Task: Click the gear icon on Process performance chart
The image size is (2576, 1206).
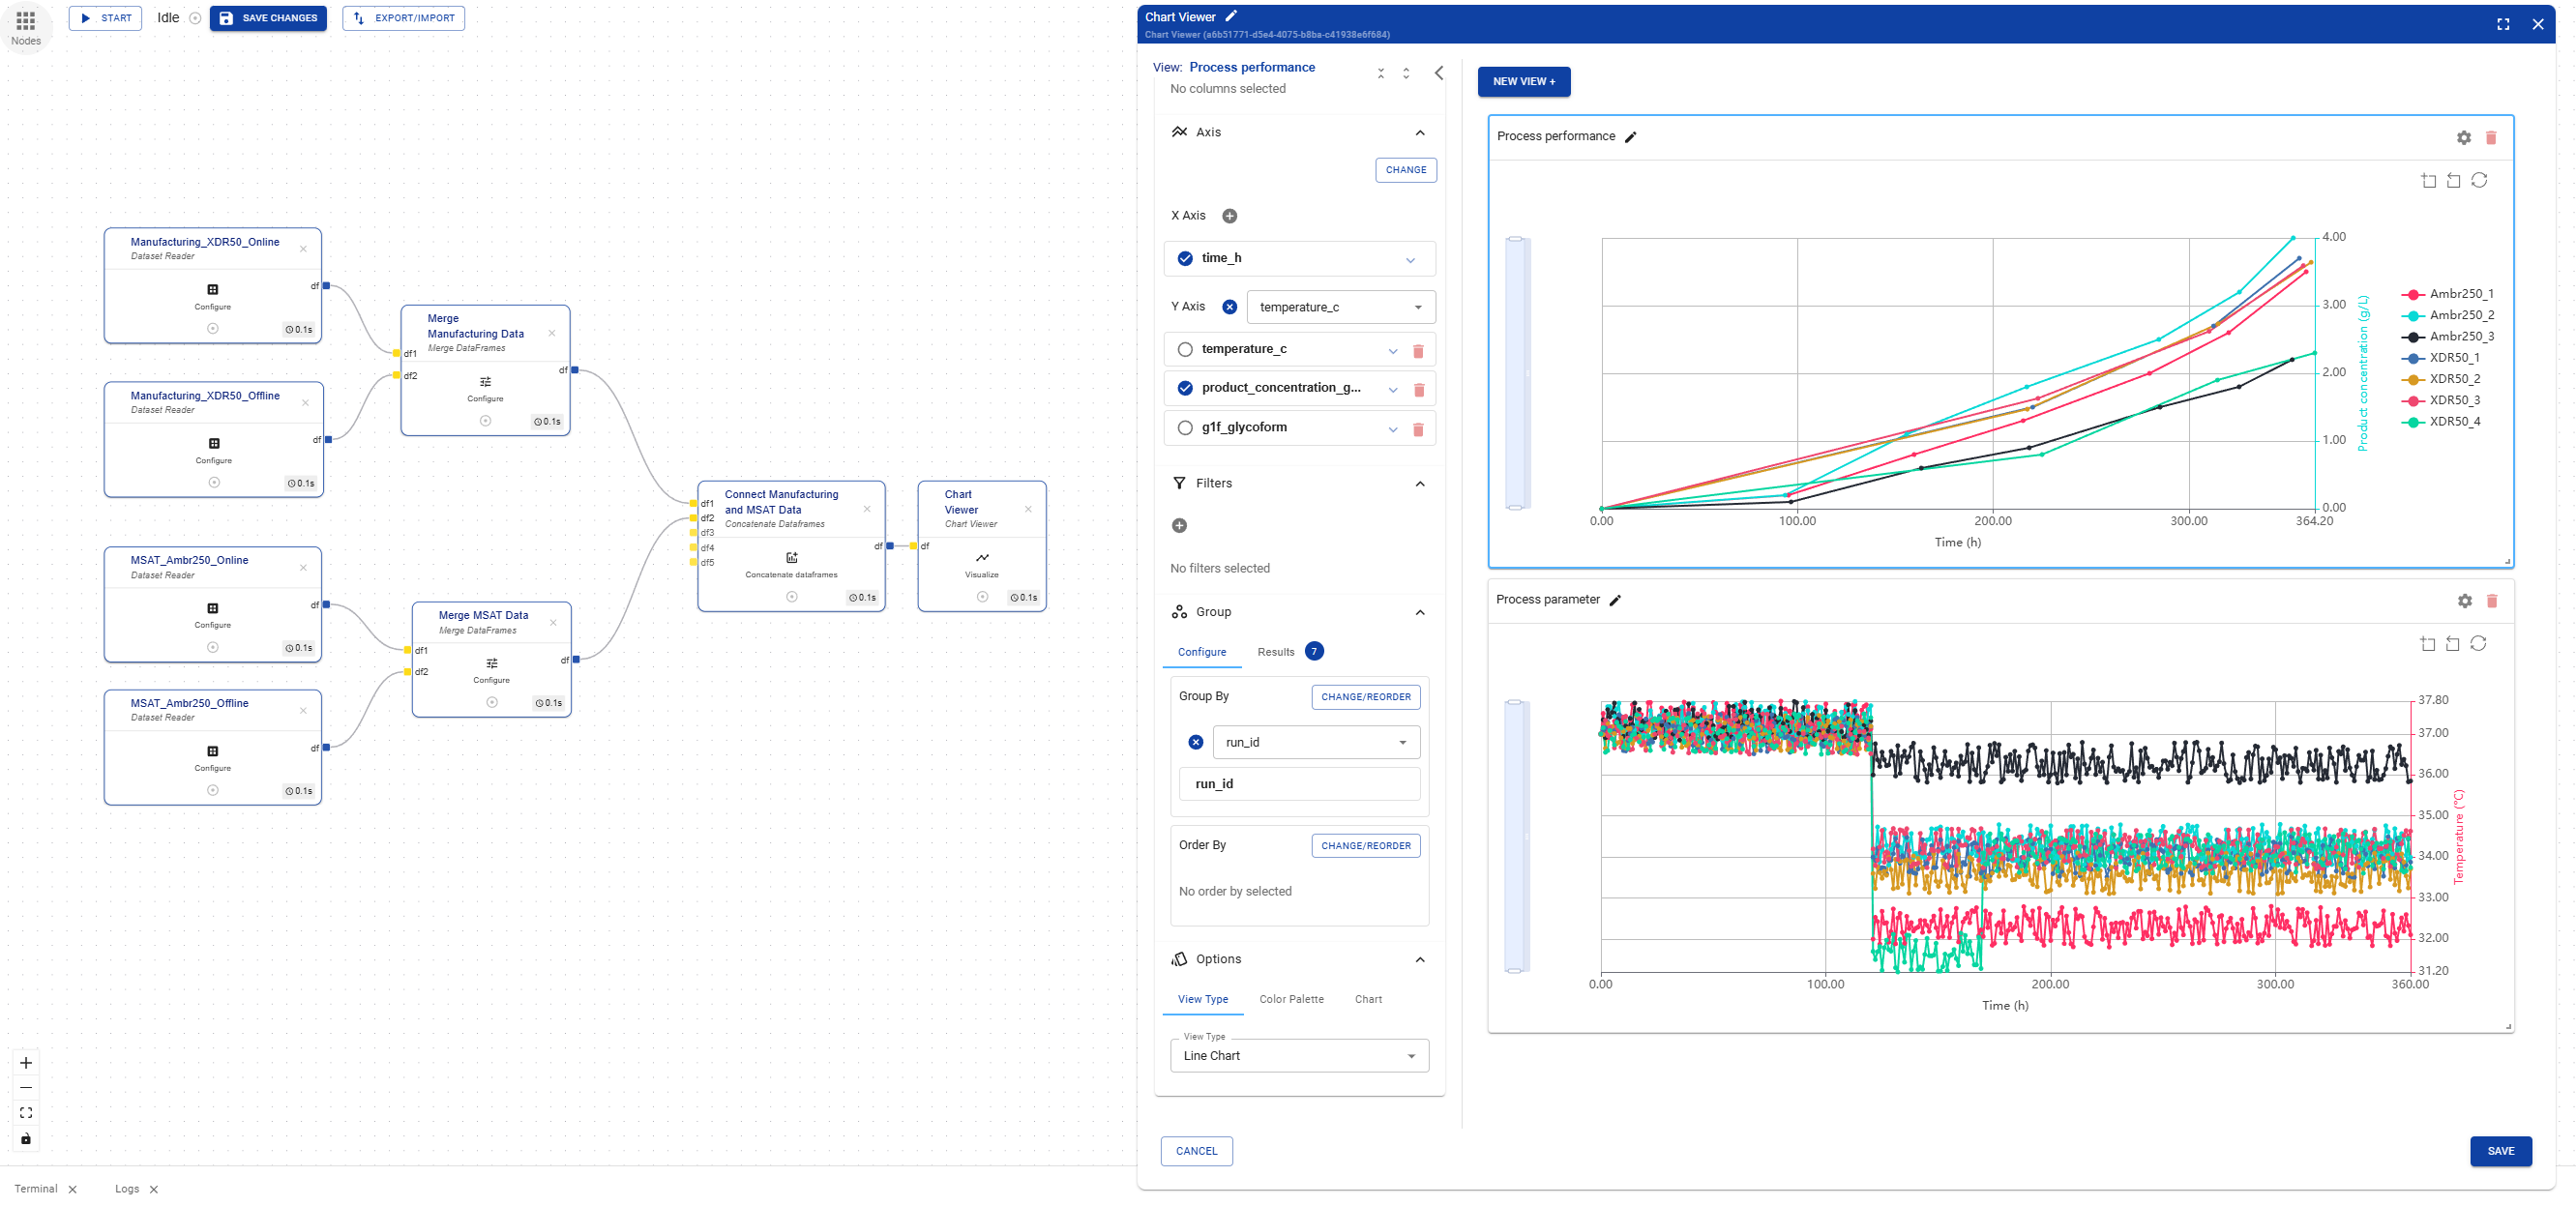Action: point(2463,138)
